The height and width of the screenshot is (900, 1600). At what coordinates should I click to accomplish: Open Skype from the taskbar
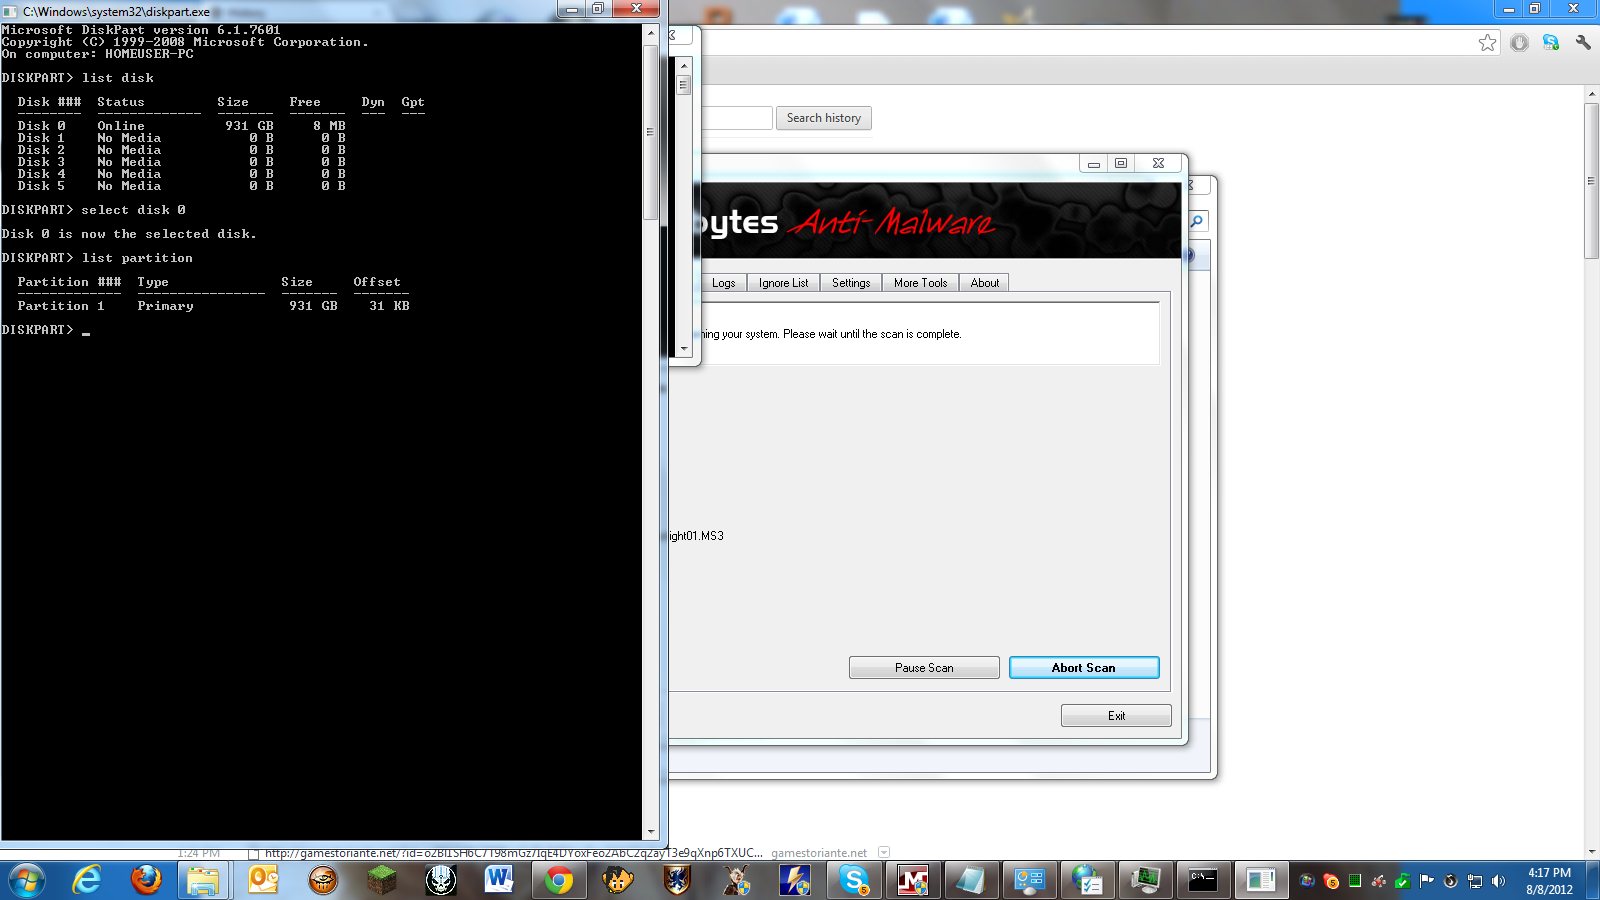pos(854,880)
